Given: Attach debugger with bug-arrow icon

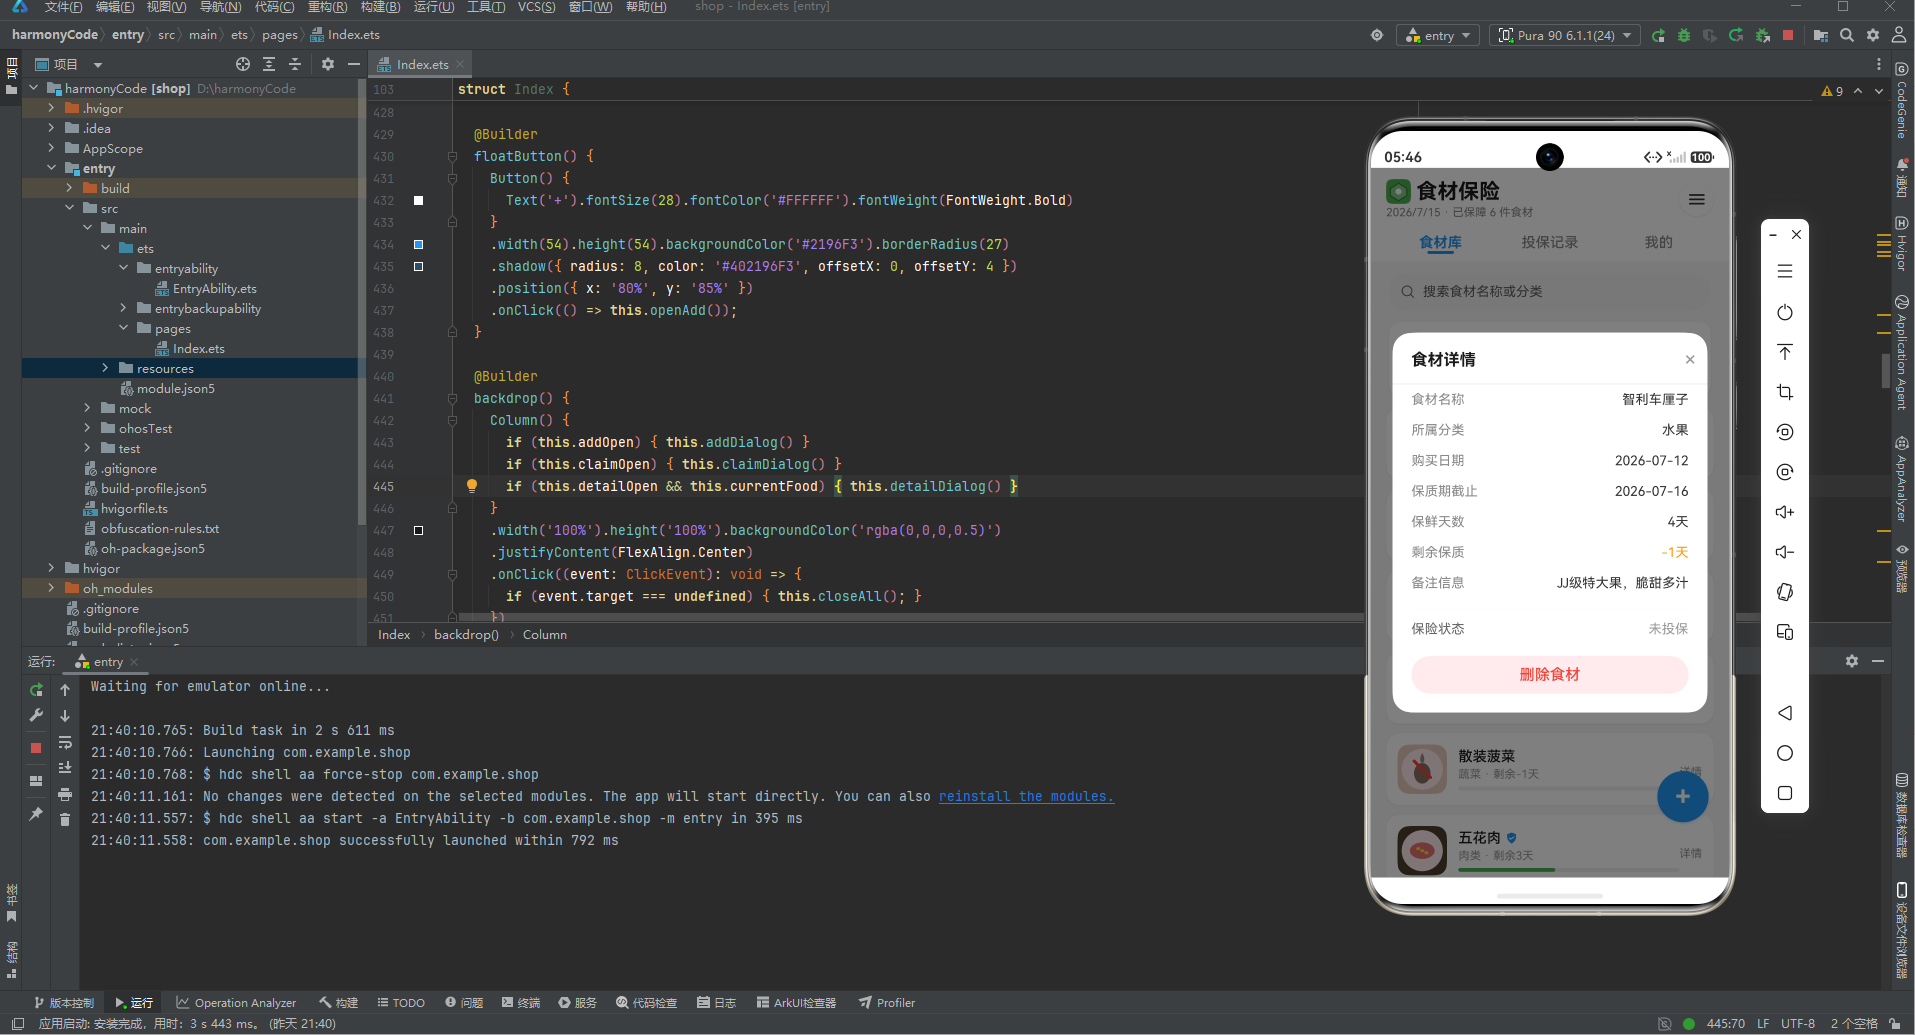Looking at the screenshot, I should pos(1762,35).
